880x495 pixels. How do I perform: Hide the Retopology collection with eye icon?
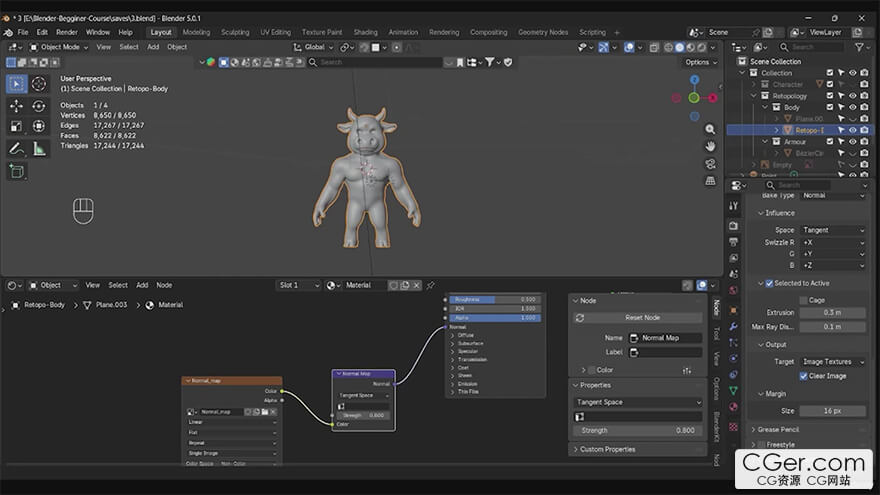point(852,96)
